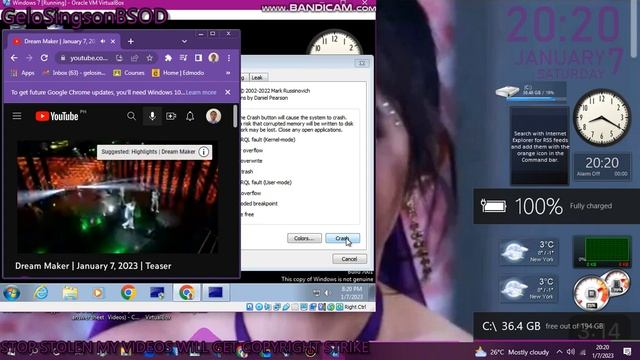Click Learn more in Chrome update notice

click(201, 92)
